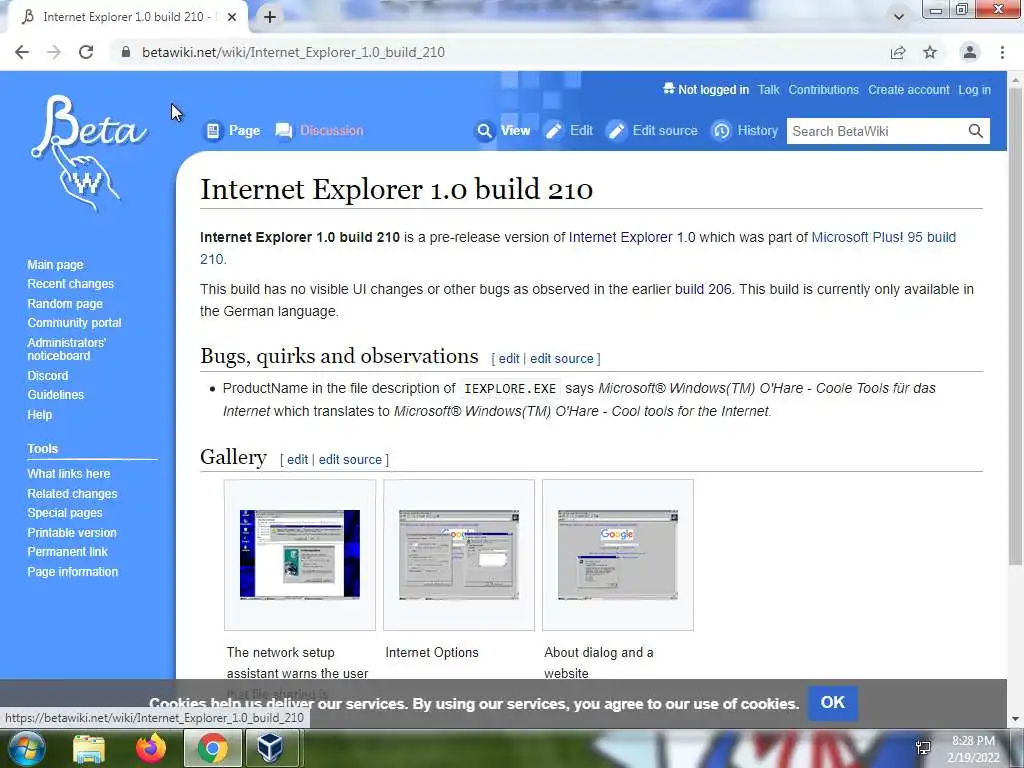The height and width of the screenshot is (768, 1024).
Task: Open a Random page
Action: (x=65, y=304)
